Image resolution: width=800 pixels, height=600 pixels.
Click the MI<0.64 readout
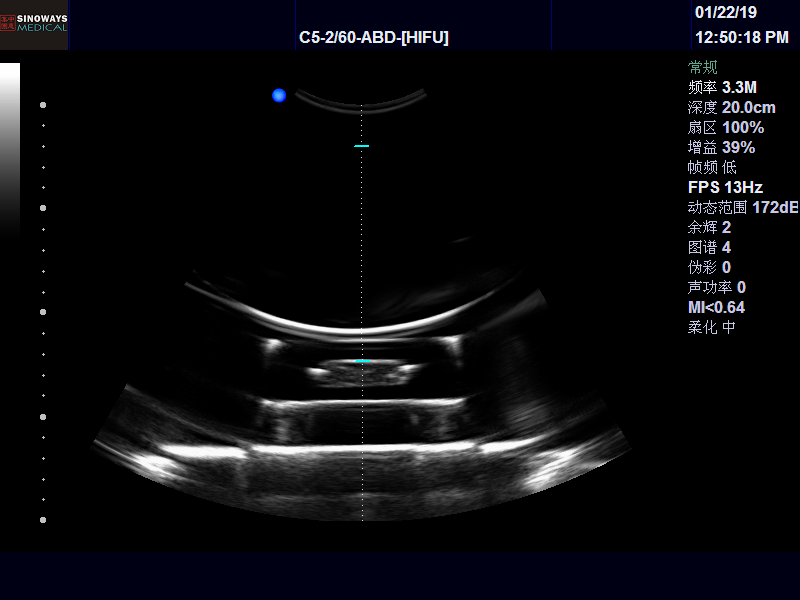716,307
